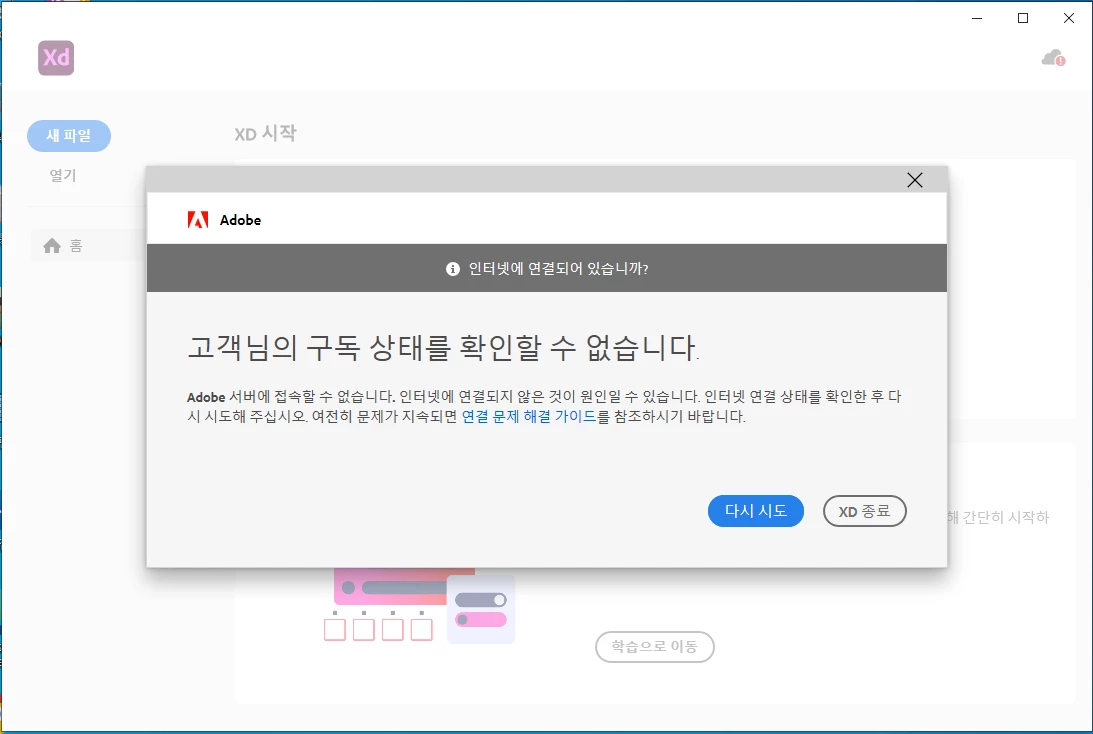
Task: Click the 고객님의 구독 상태를 확인할 수 없습니다 heading
Action: pos(443,347)
